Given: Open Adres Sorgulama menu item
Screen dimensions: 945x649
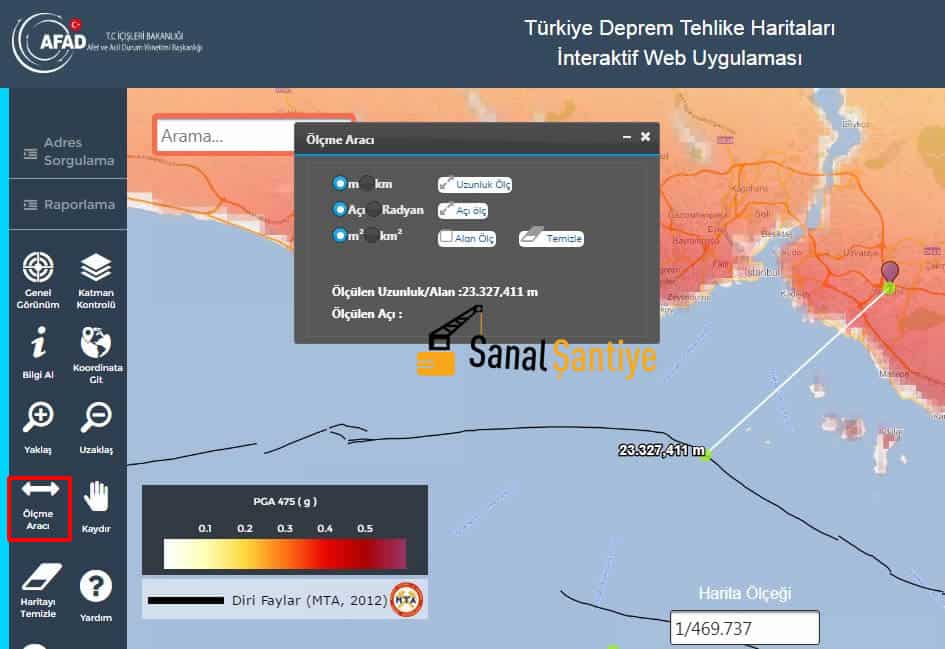Looking at the screenshot, I should point(68,151).
